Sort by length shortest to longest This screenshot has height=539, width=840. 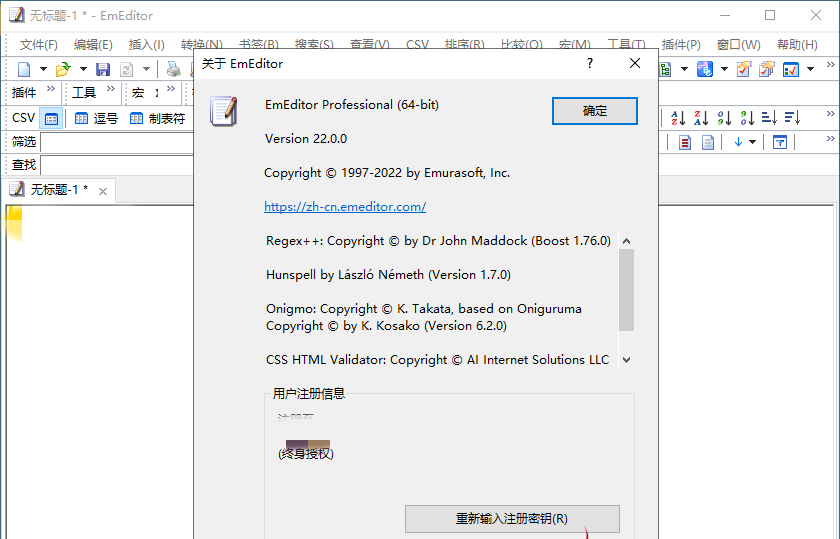769,117
